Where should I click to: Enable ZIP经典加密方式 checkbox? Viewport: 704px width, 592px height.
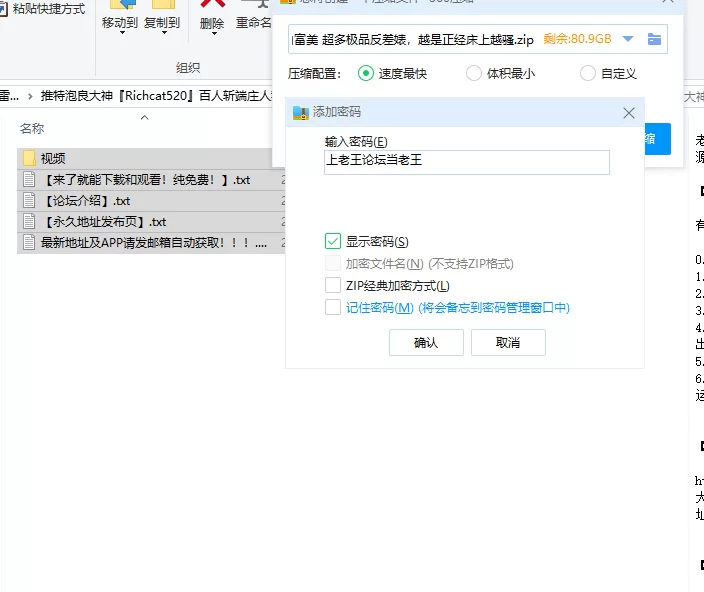pyautogui.click(x=333, y=285)
